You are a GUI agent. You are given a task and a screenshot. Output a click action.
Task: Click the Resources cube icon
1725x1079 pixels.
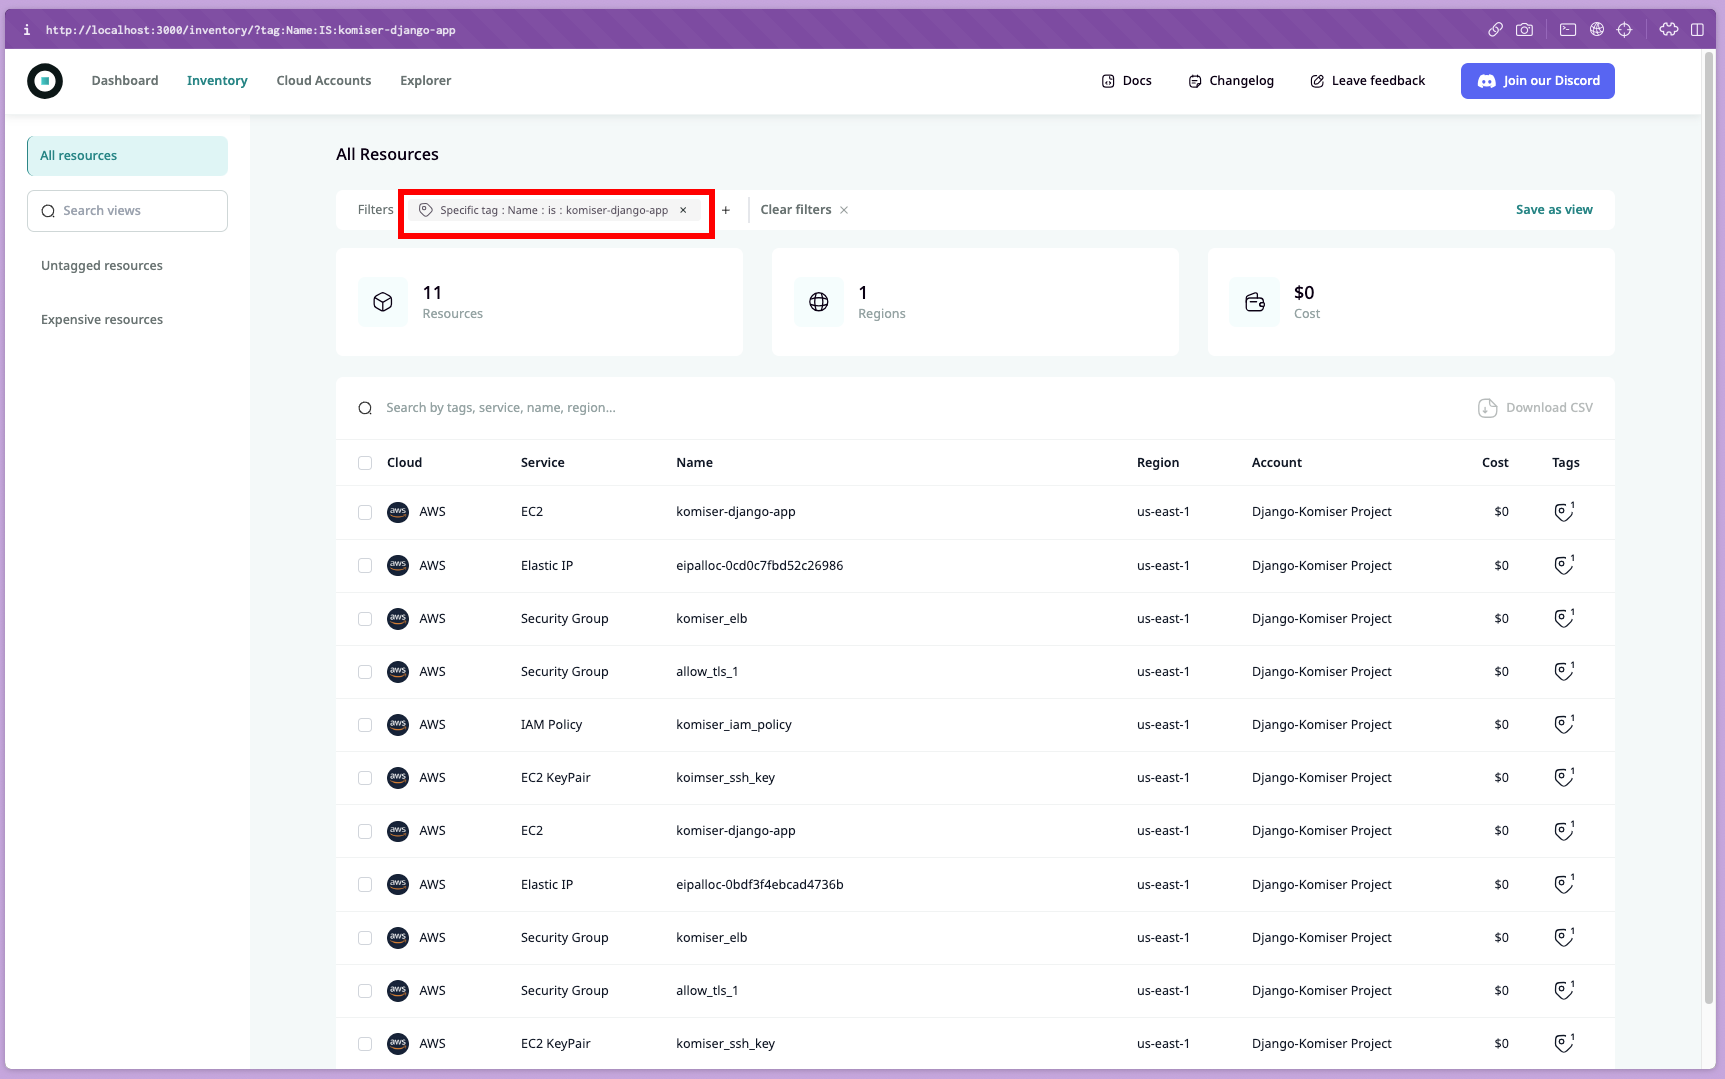[383, 302]
